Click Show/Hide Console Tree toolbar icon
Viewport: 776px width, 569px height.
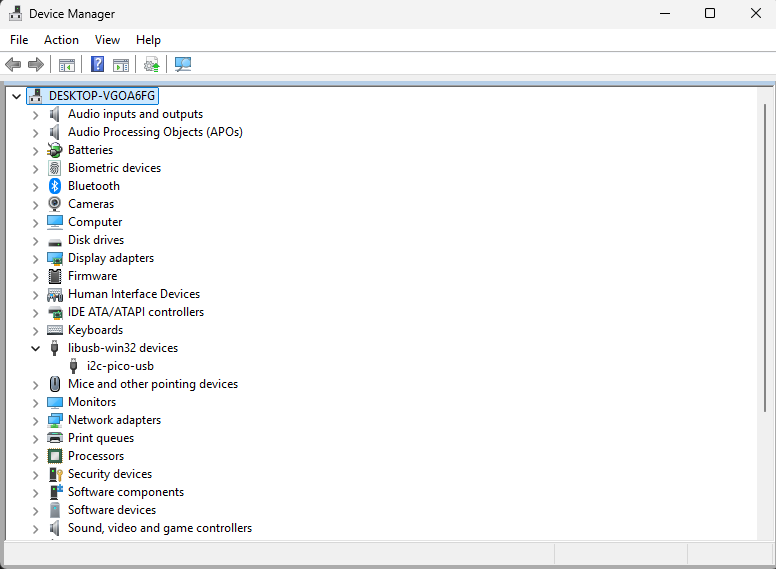[x=67, y=65]
